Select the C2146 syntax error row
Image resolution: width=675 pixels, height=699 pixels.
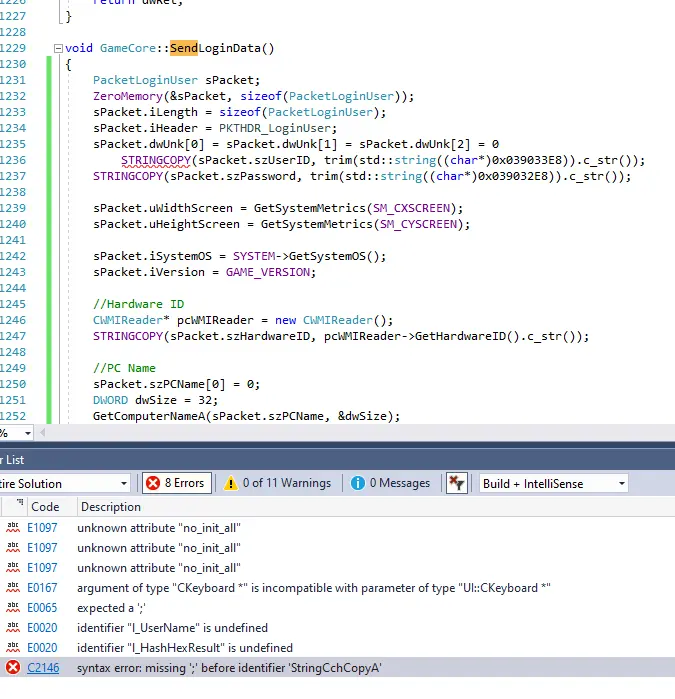pyautogui.click(x=338, y=668)
